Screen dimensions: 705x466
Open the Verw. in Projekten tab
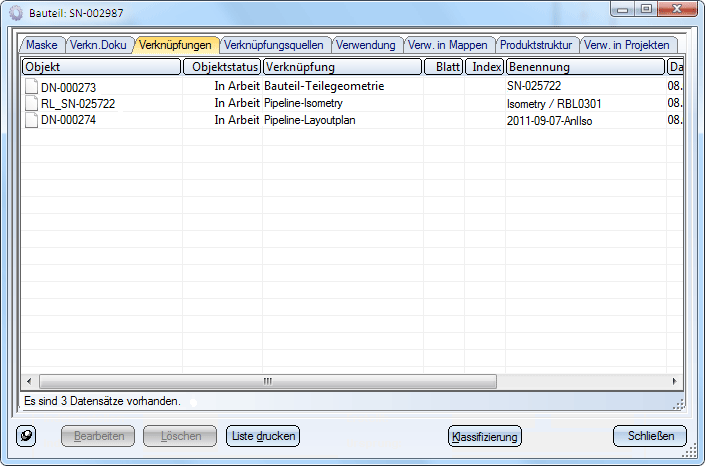pyautogui.click(x=627, y=45)
